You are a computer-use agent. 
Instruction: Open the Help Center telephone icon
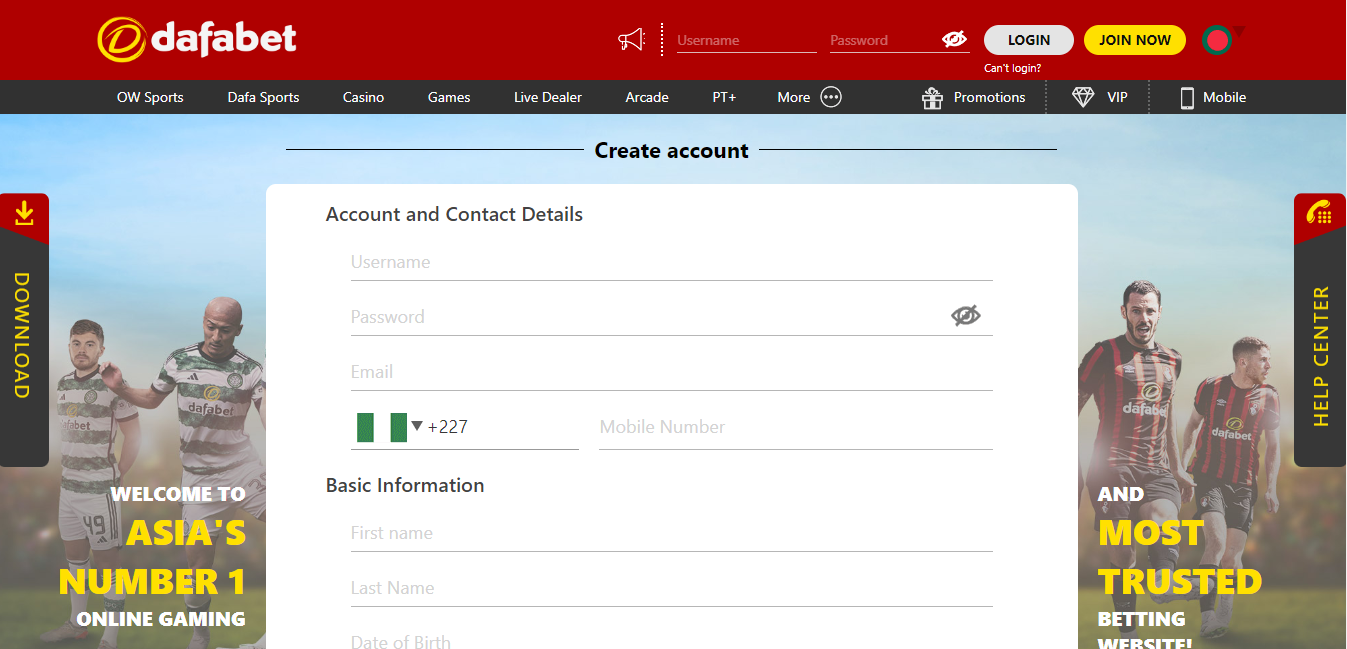pos(1319,213)
